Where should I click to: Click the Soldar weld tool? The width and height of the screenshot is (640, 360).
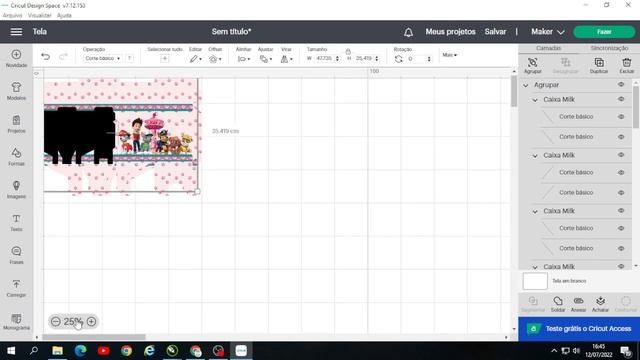tap(558, 304)
